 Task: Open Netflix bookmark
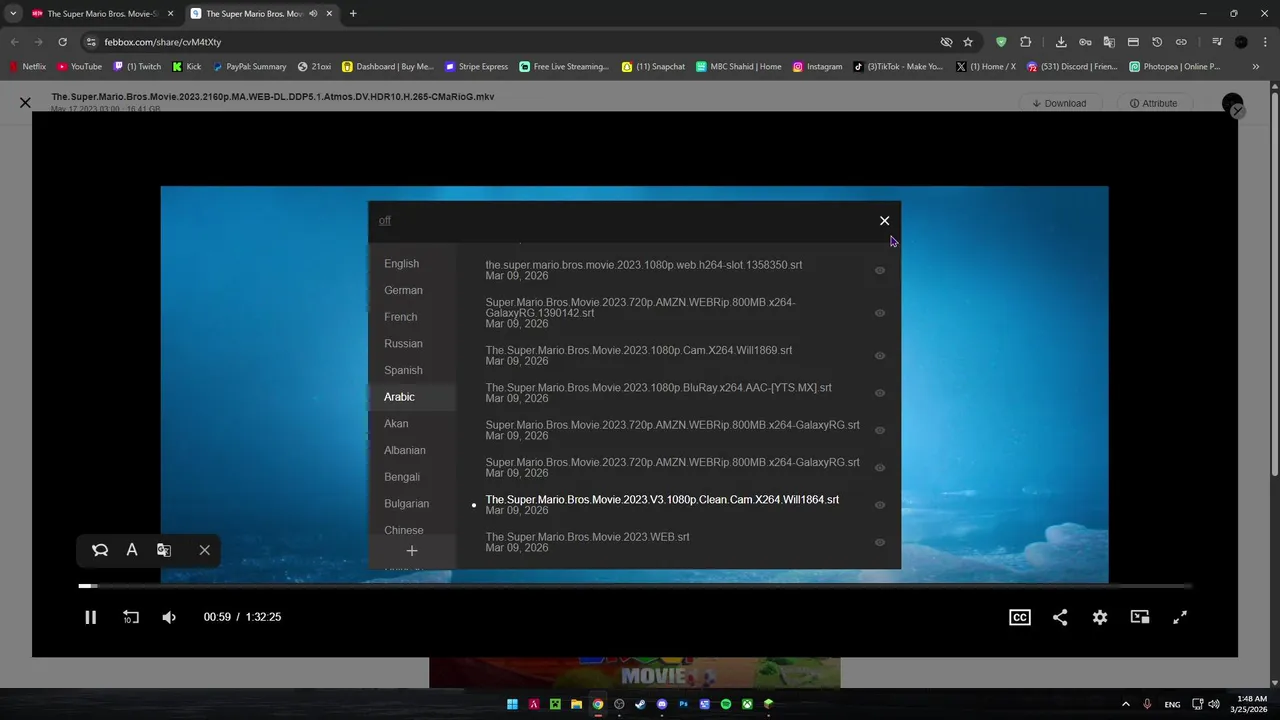(28, 67)
